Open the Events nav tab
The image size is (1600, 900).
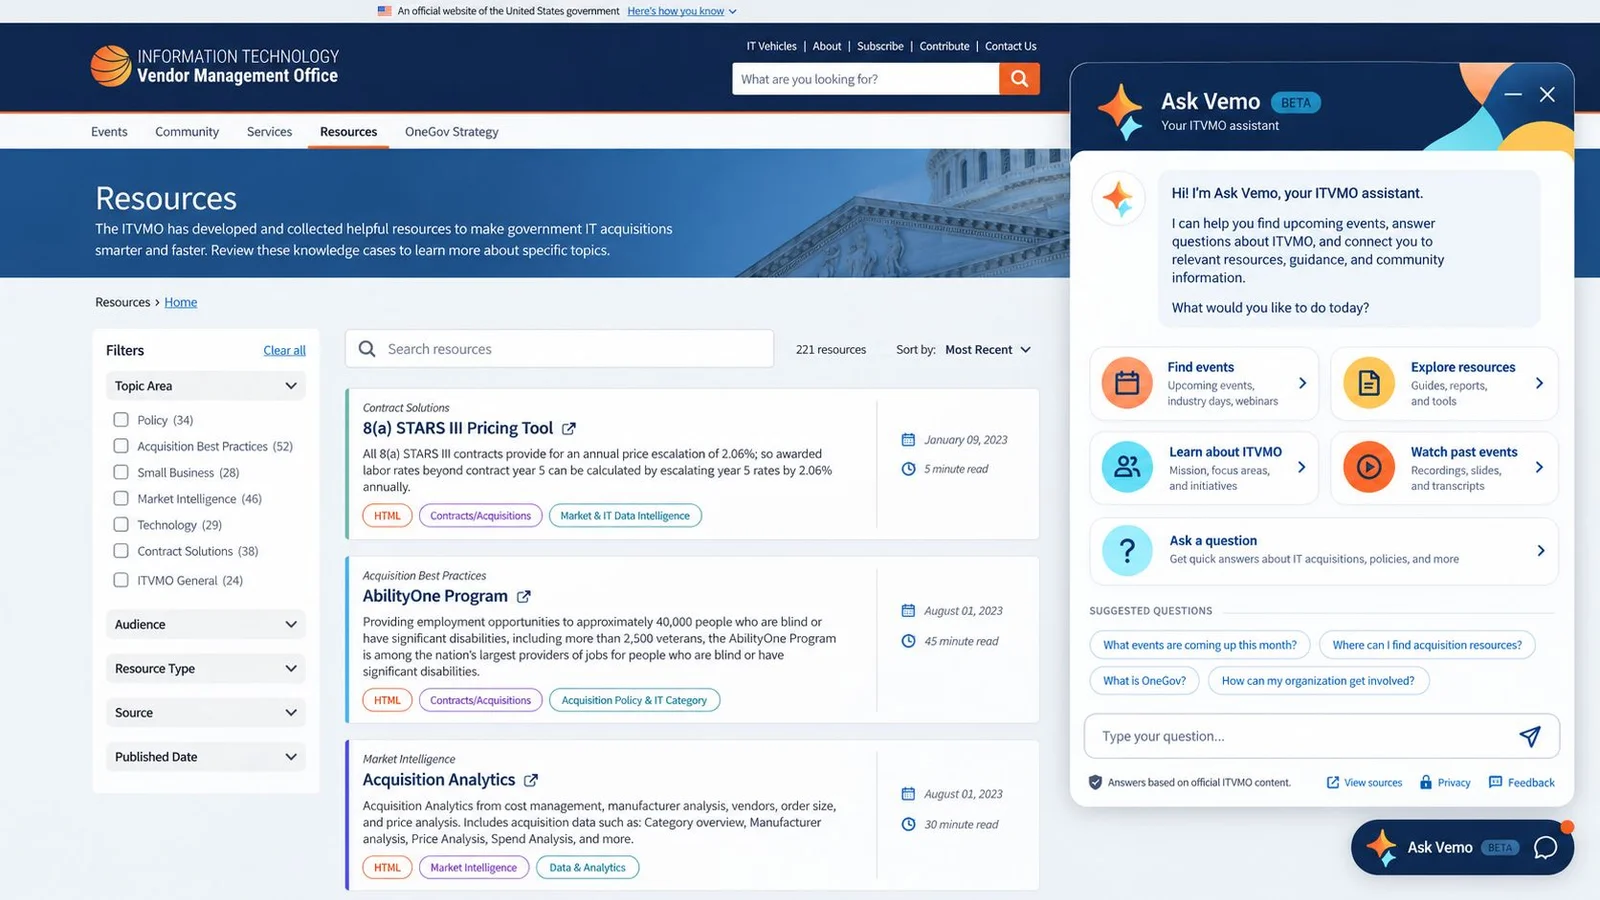click(109, 132)
